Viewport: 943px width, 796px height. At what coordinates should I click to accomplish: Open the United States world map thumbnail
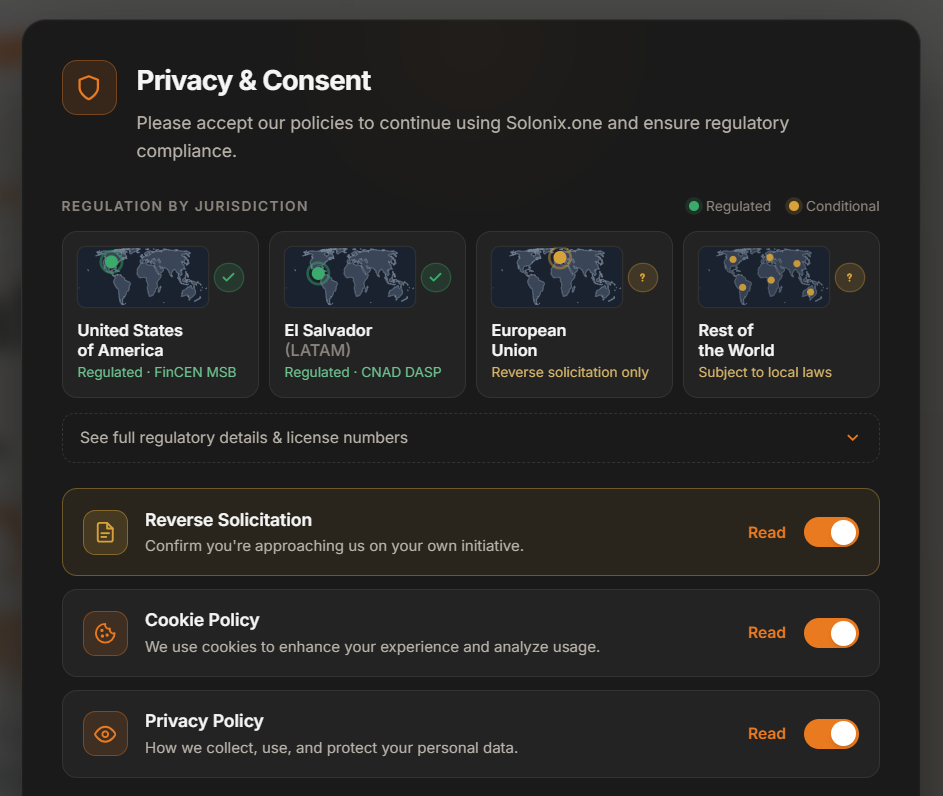coord(143,277)
